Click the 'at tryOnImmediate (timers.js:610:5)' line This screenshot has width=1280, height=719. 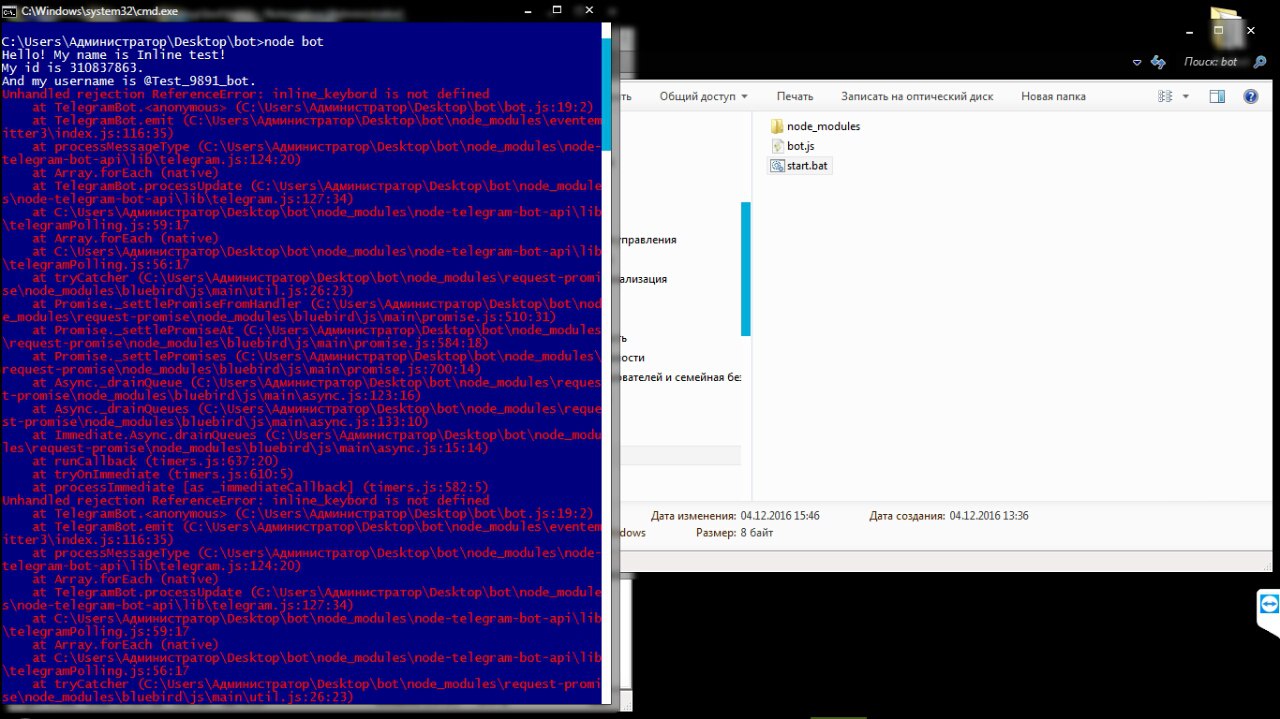tap(162, 474)
